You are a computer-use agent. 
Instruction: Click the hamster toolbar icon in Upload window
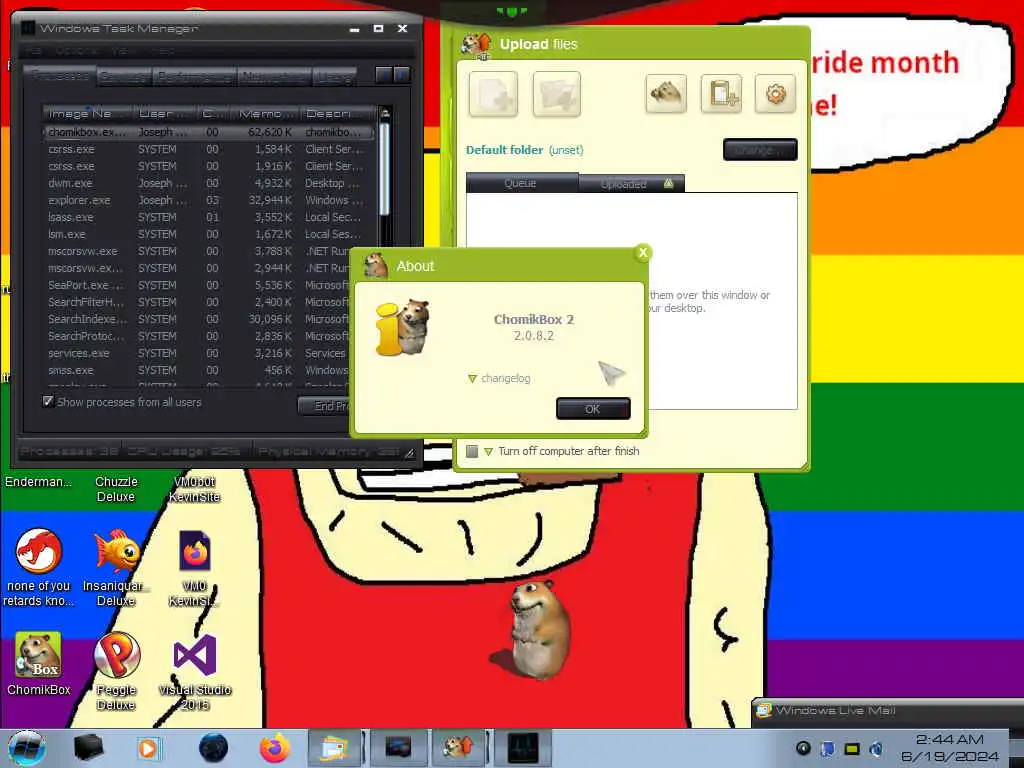click(x=666, y=94)
